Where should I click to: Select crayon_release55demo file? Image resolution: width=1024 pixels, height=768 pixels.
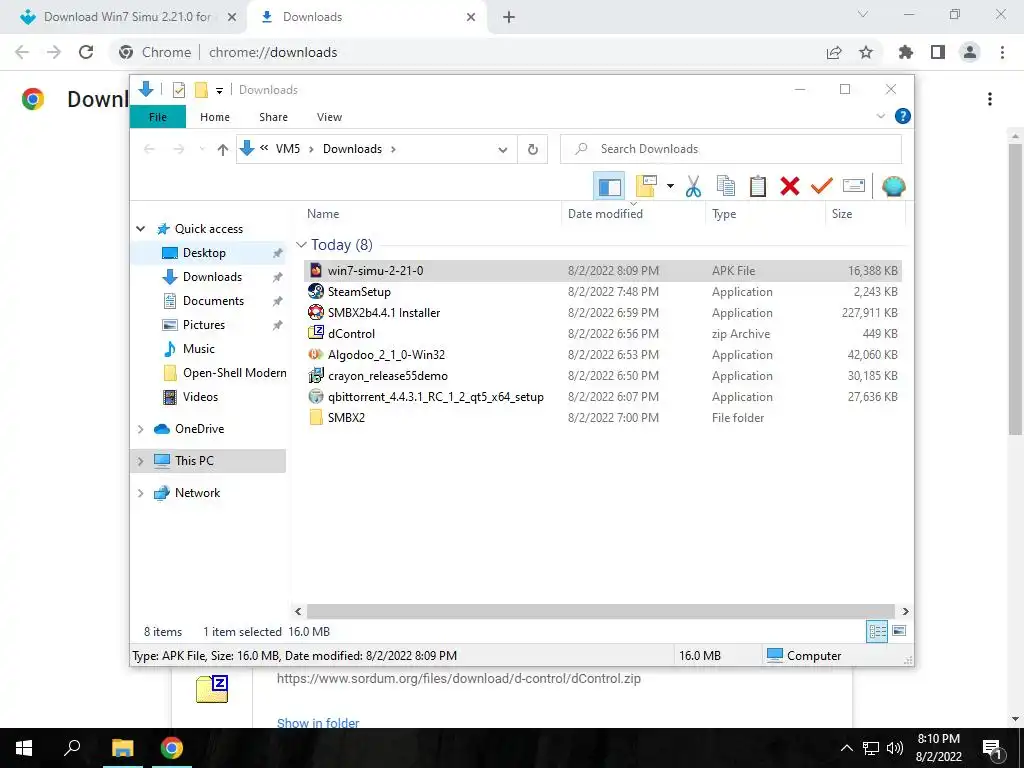[x=602, y=376]
